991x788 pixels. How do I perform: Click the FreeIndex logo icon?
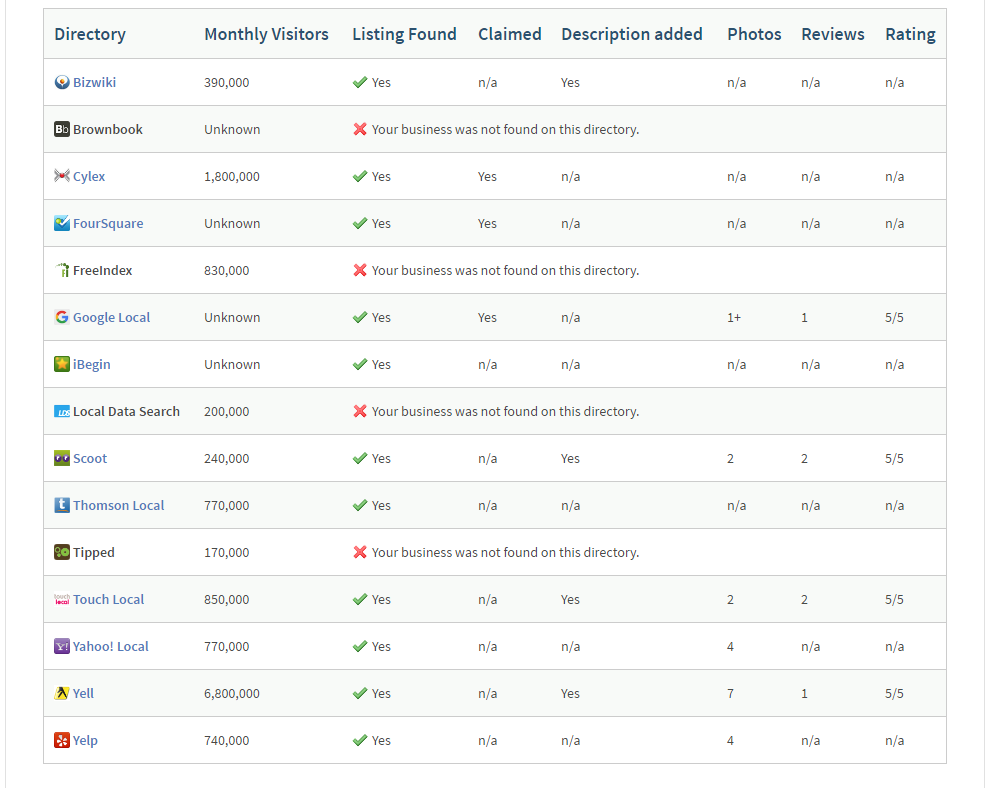click(61, 270)
